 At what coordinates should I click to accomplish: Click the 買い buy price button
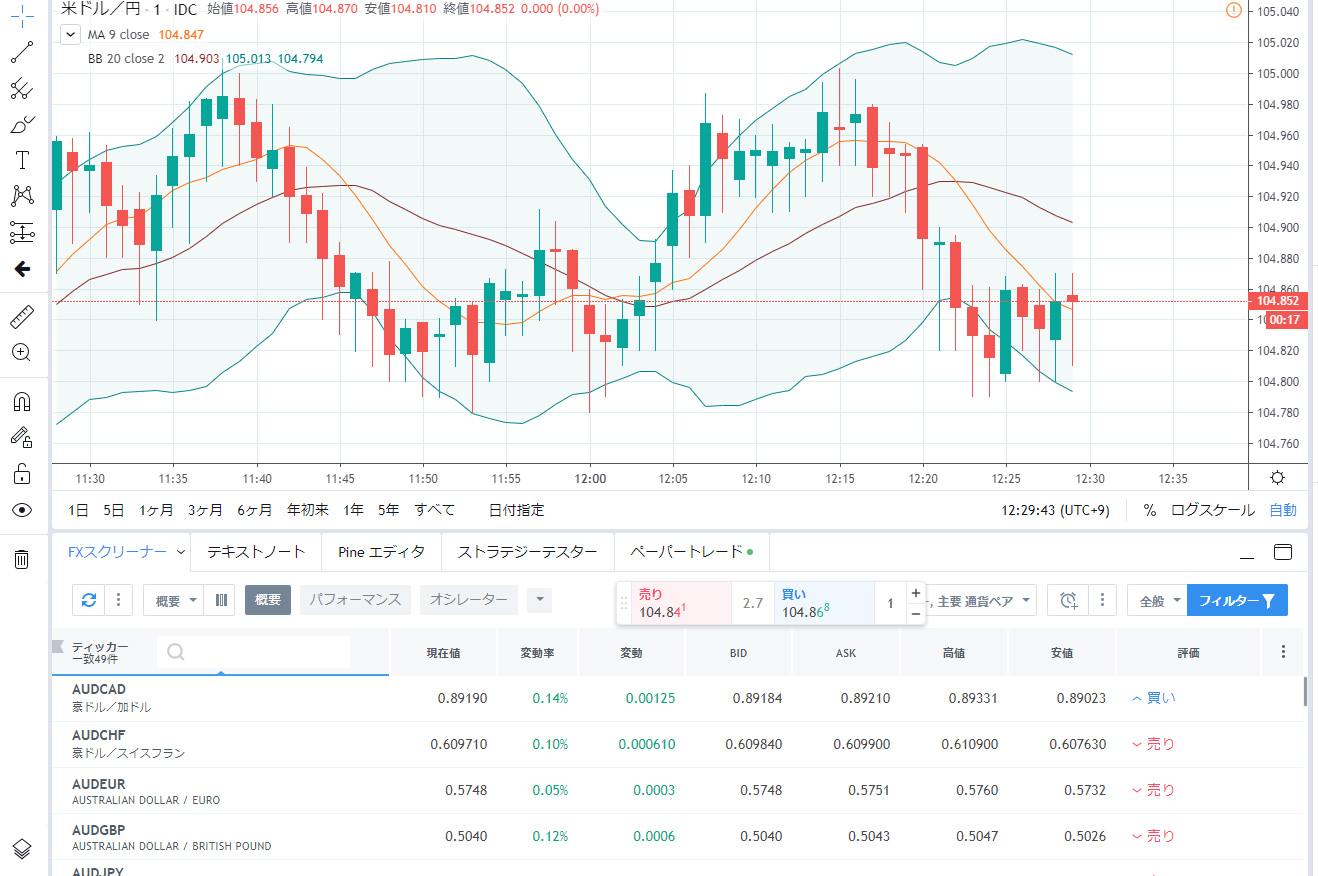823,603
